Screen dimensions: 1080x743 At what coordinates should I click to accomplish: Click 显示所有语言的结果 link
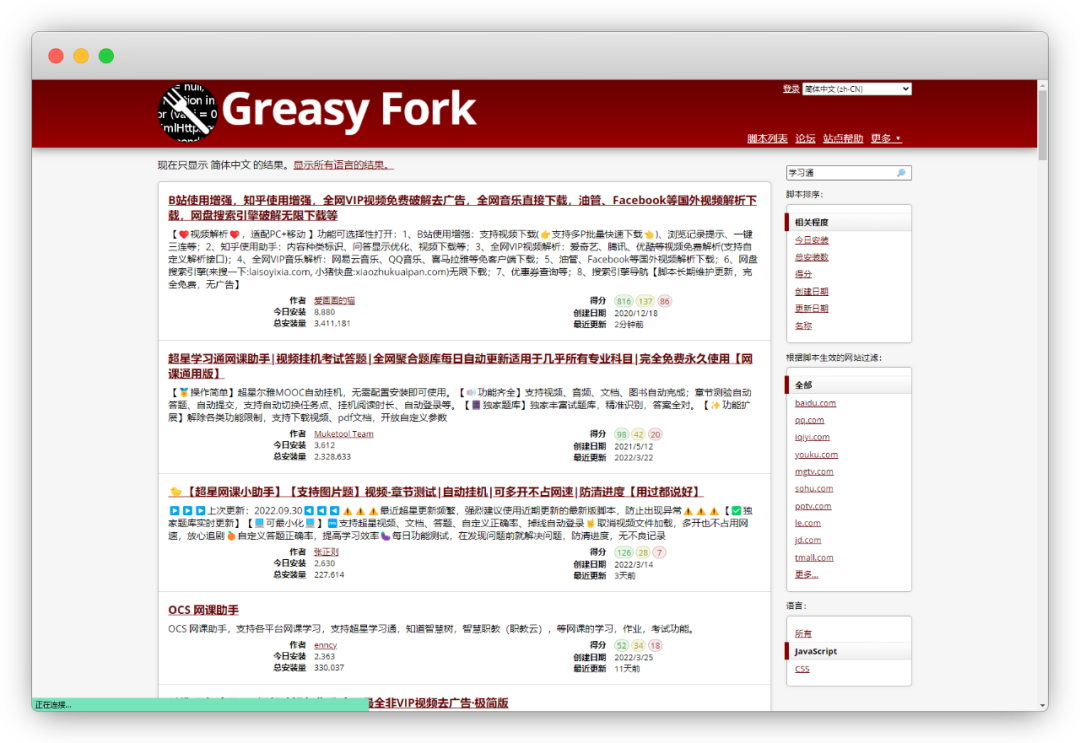tap(343, 165)
